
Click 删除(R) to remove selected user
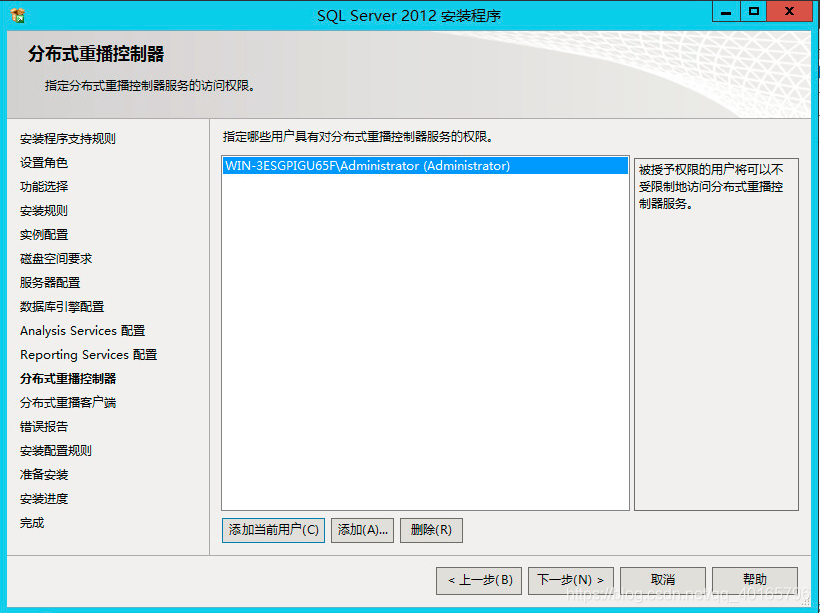(x=431, y=530)
